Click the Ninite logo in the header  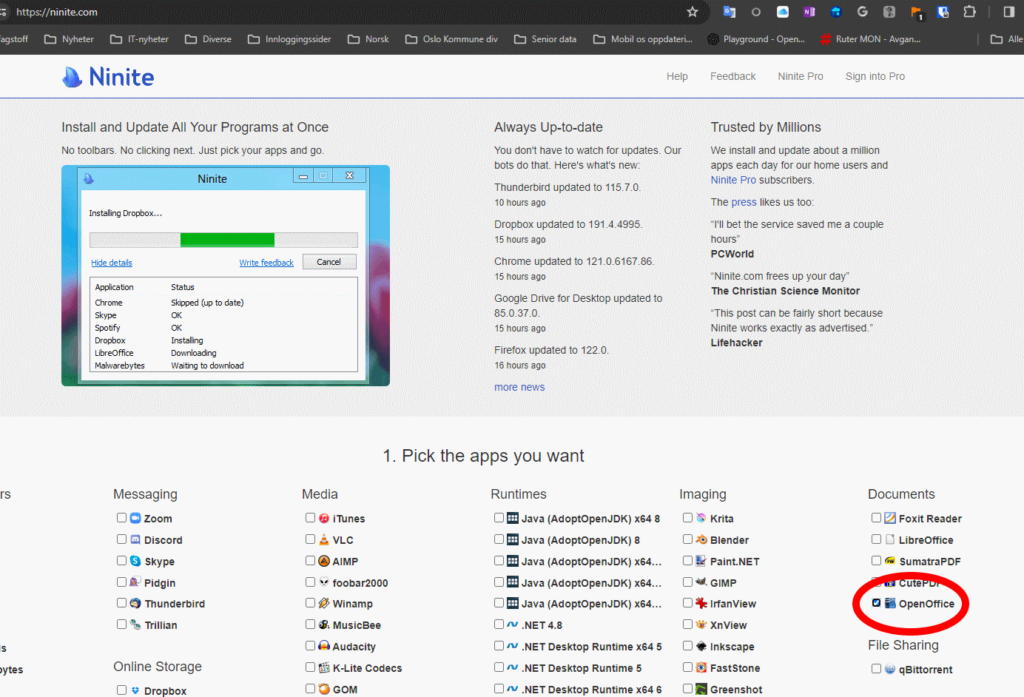point(108,77)
